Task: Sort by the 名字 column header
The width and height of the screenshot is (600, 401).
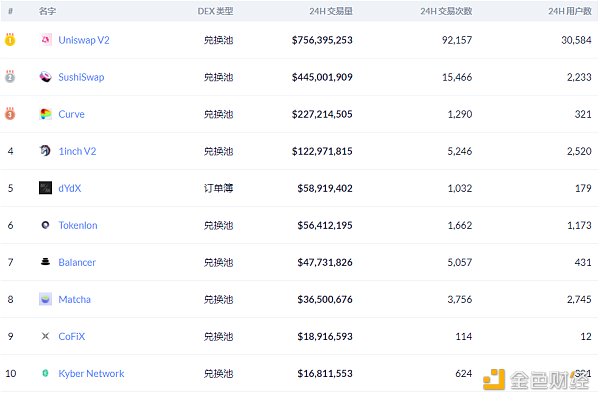Action: tap(47, 11)
